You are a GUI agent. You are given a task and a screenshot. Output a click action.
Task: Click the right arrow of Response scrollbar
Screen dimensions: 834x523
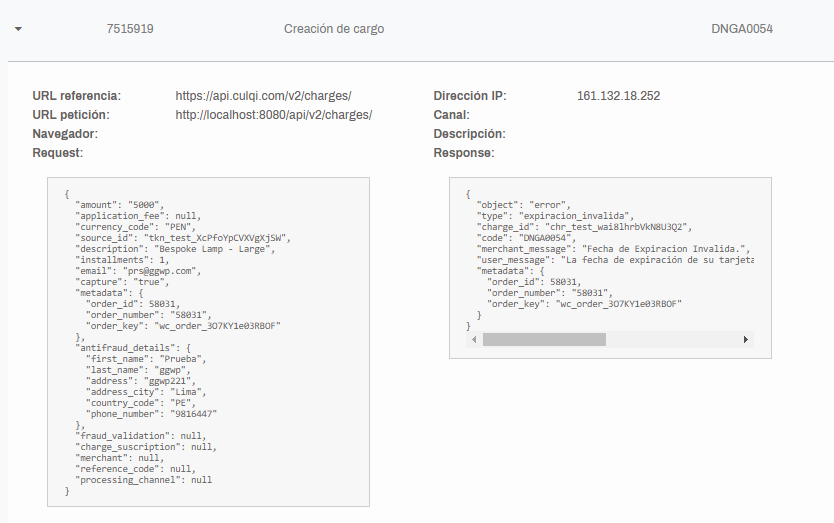746,339
